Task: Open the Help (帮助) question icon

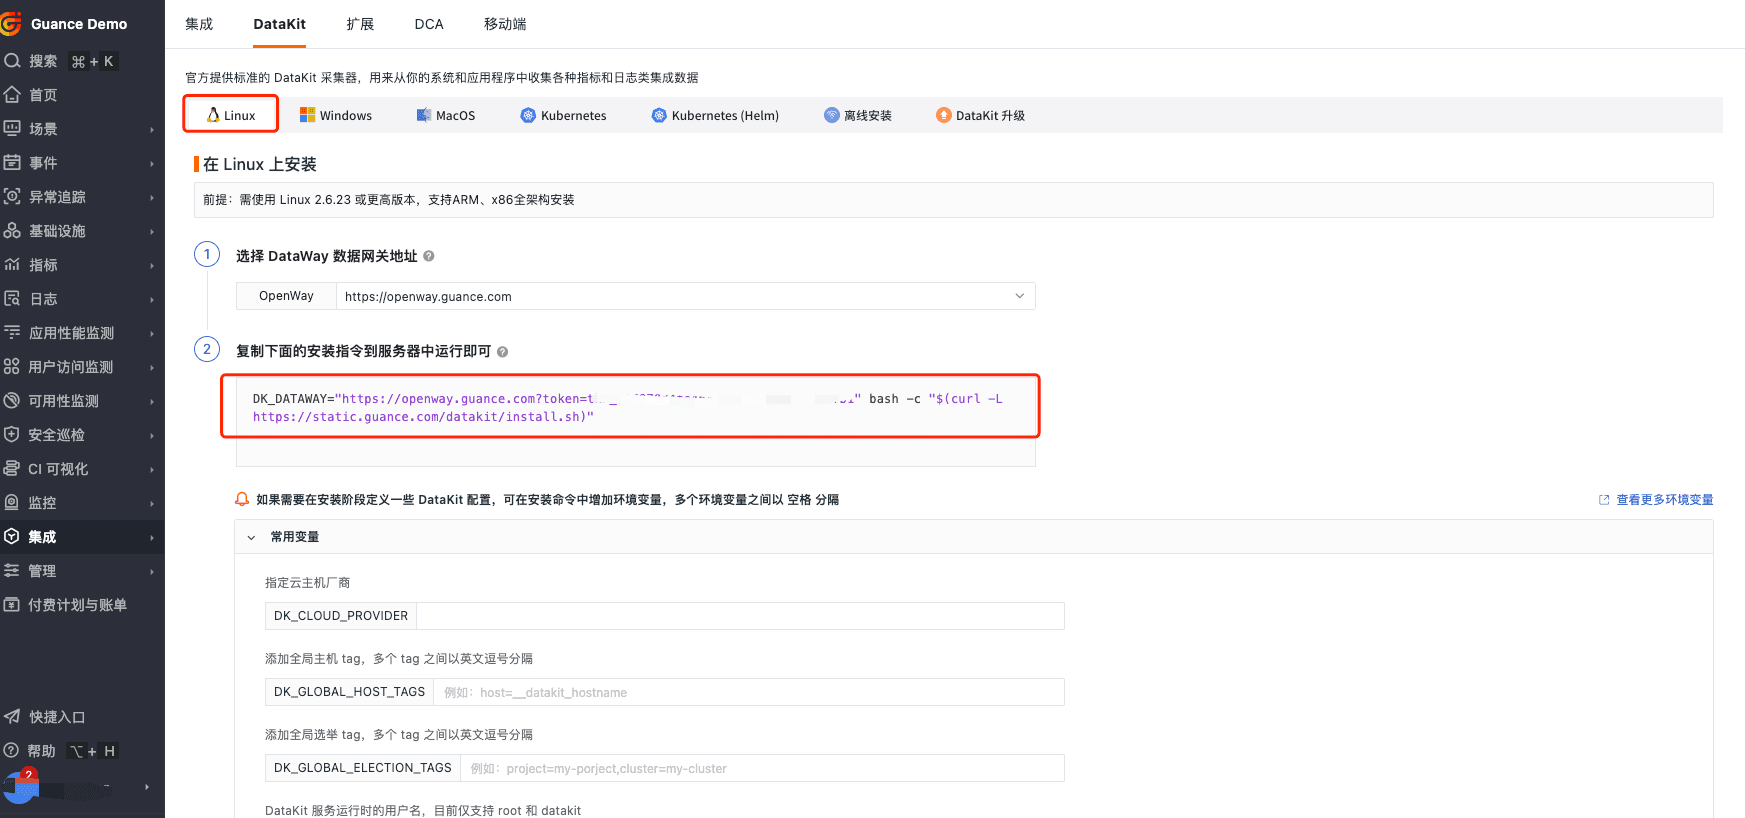Action: 12,751
